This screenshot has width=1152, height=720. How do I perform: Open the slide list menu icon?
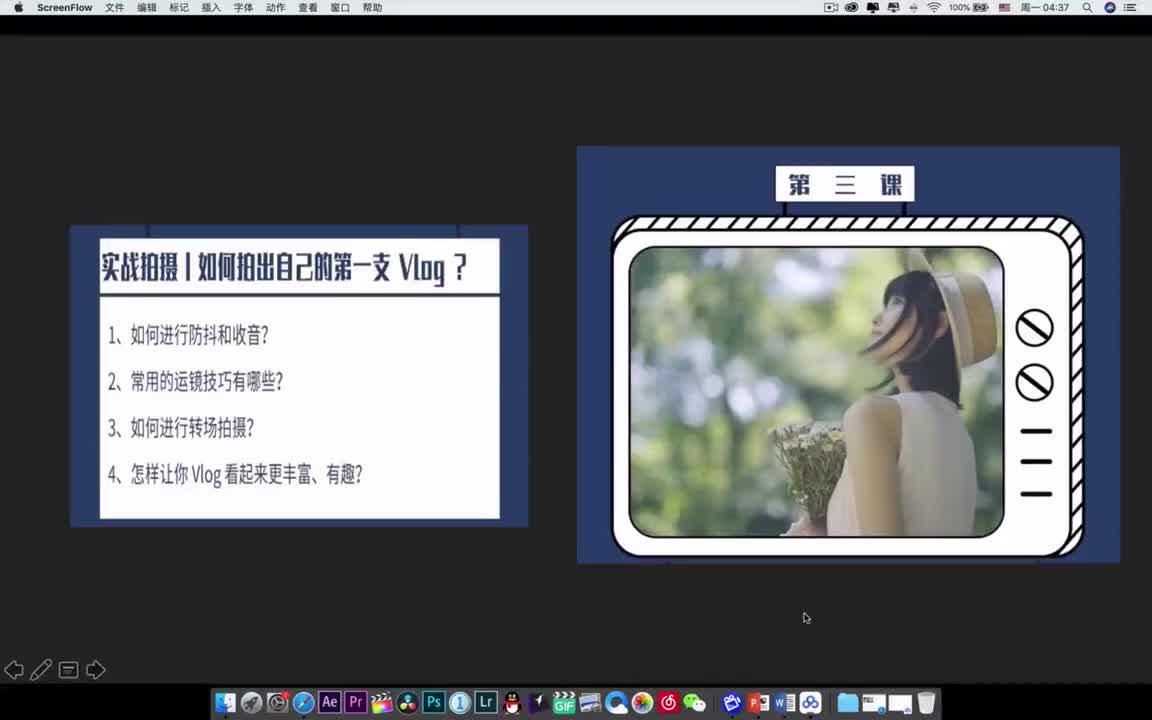pyautogui.click(x=68, y=670)
